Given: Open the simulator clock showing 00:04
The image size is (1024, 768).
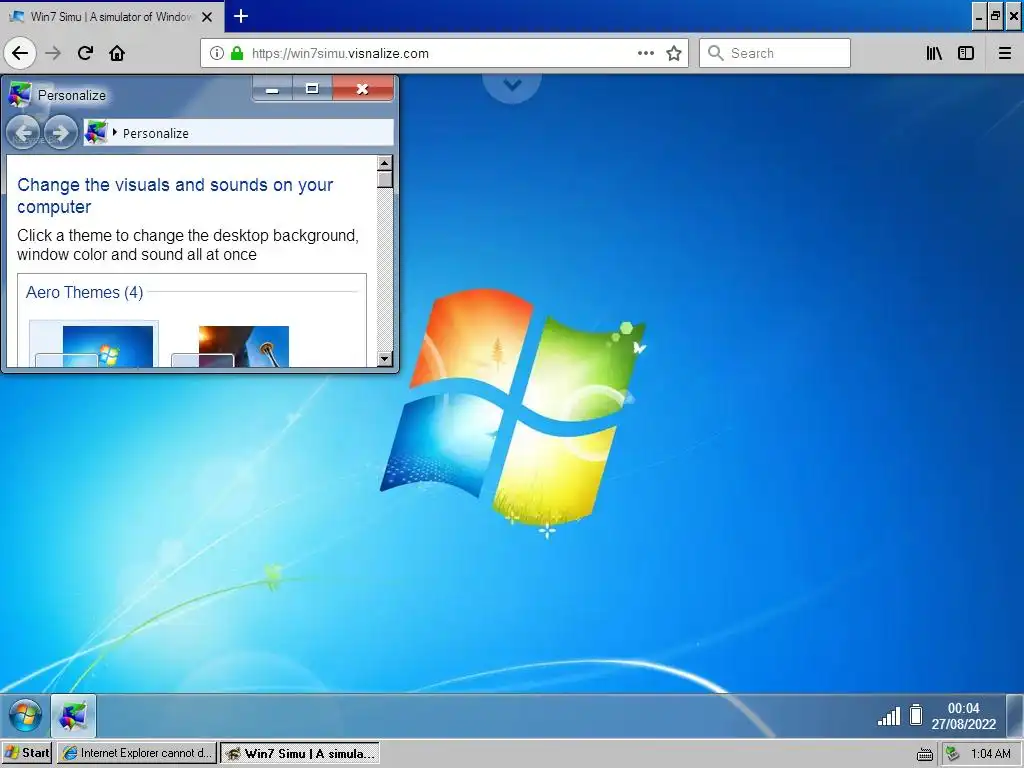Looking at the screenshot, I should tap(964, 716).
